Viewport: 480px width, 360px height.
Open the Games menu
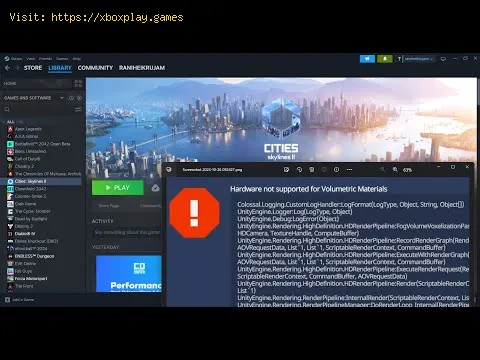click(x=62, y=59)
